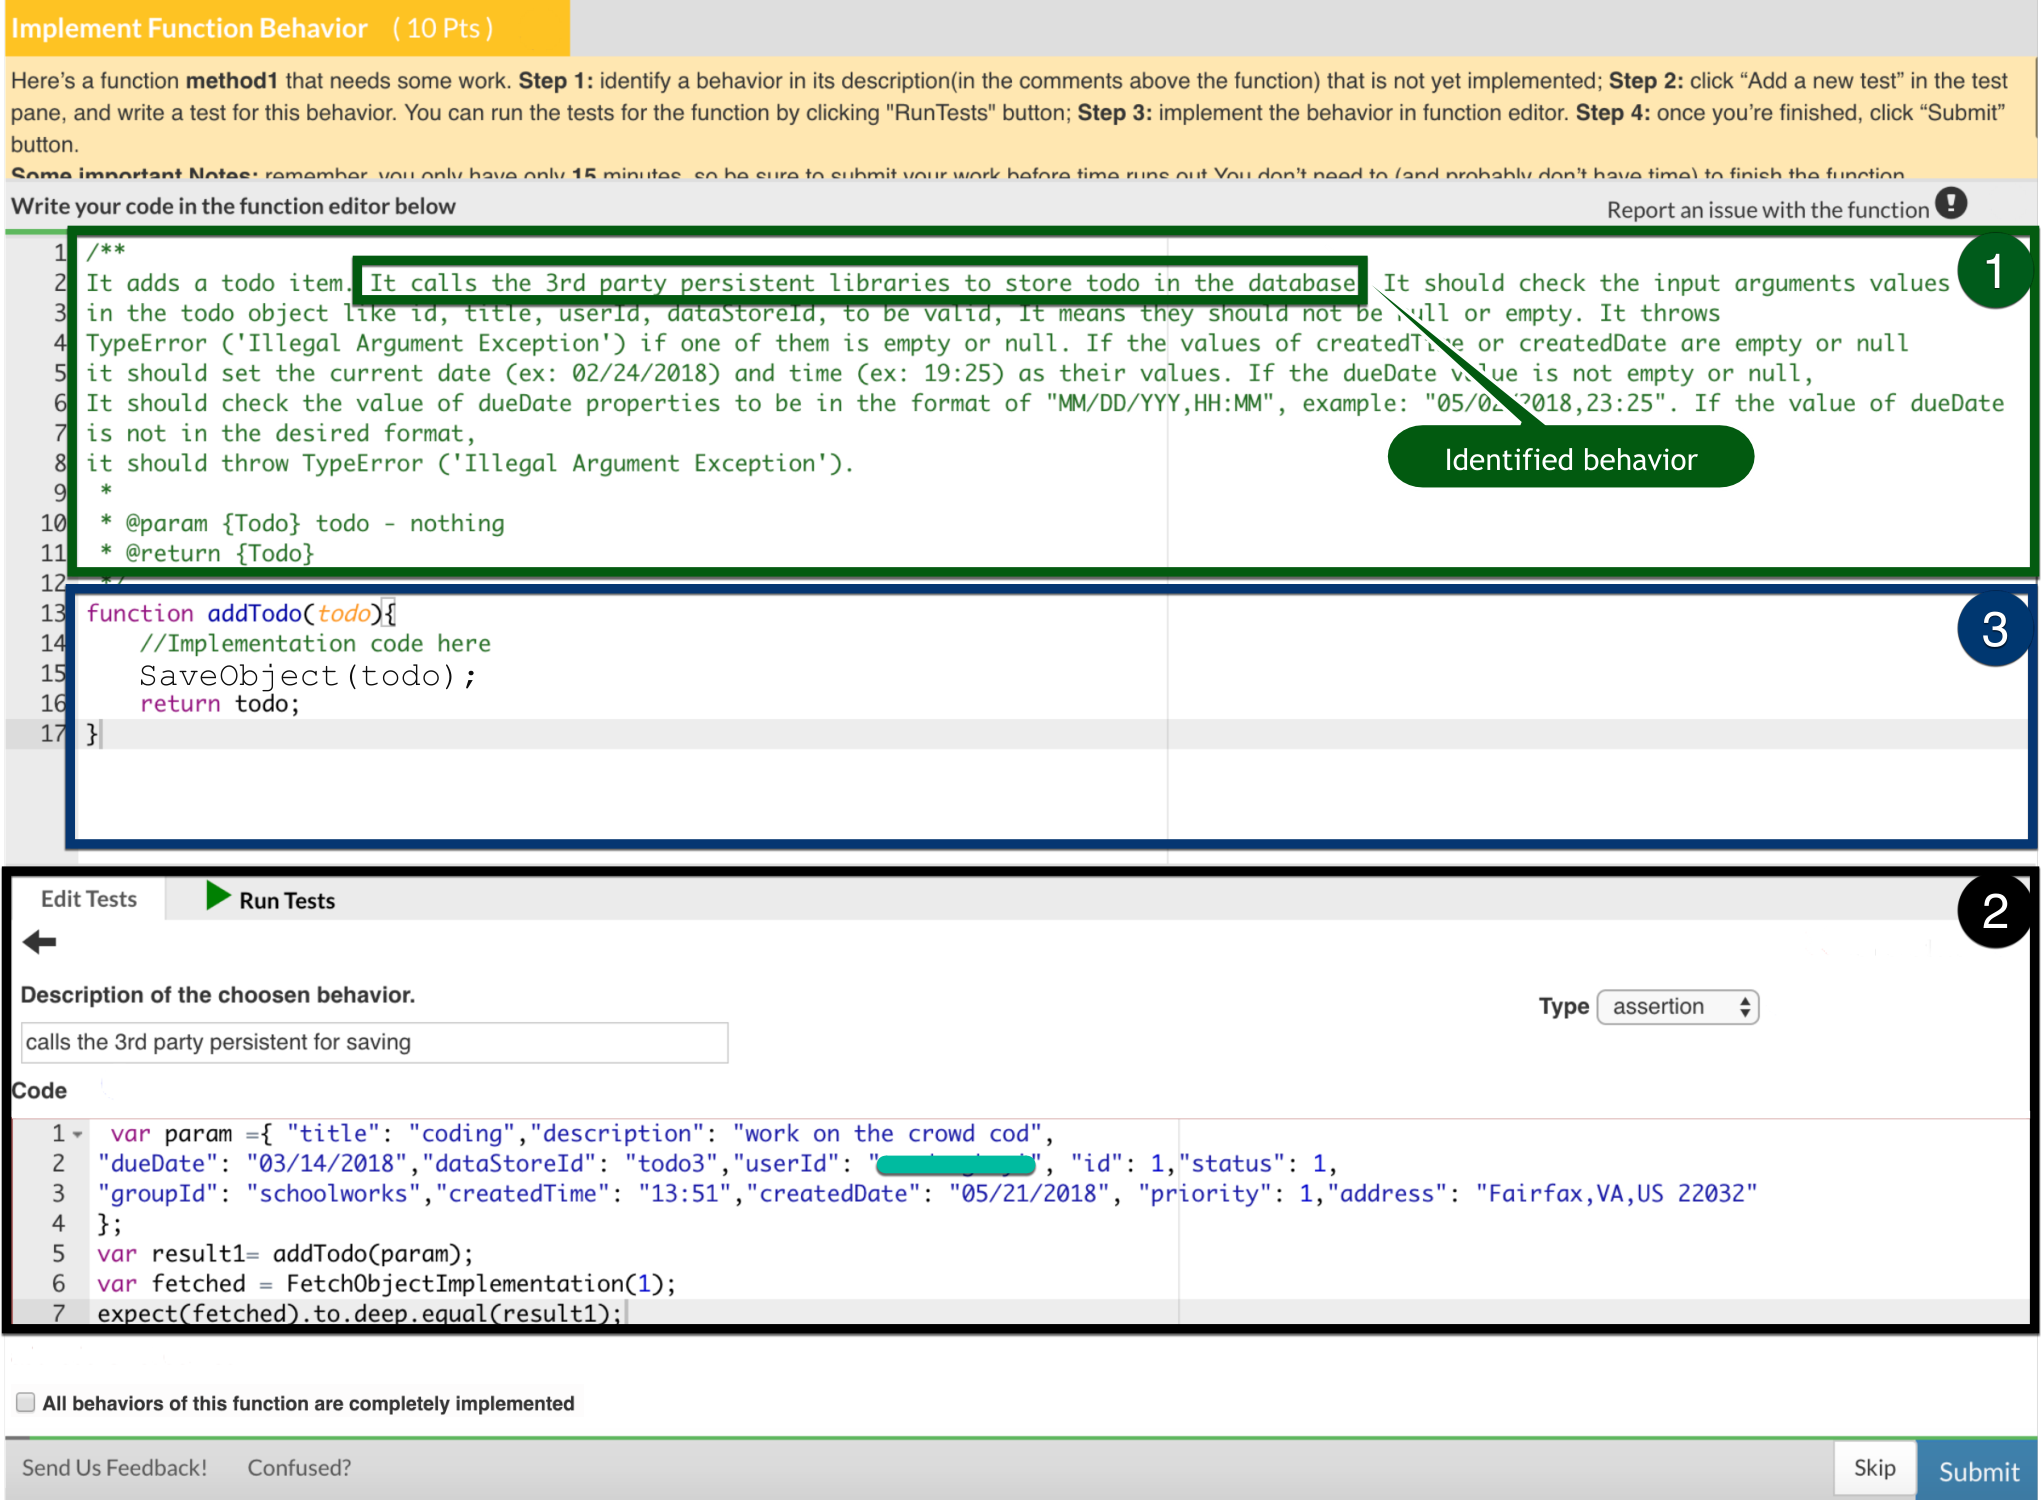This screenshot has height=1500, width=2041.
Task: Click the green Run Tests play icon
Action: pyautogui.click(x=217, y=896)
